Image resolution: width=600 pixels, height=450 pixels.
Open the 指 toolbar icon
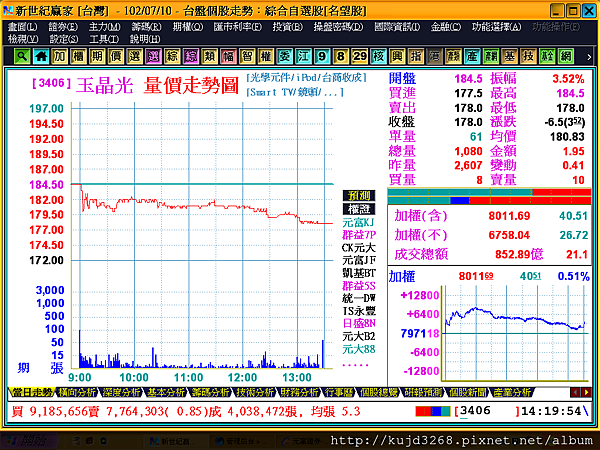coord(416,57)
